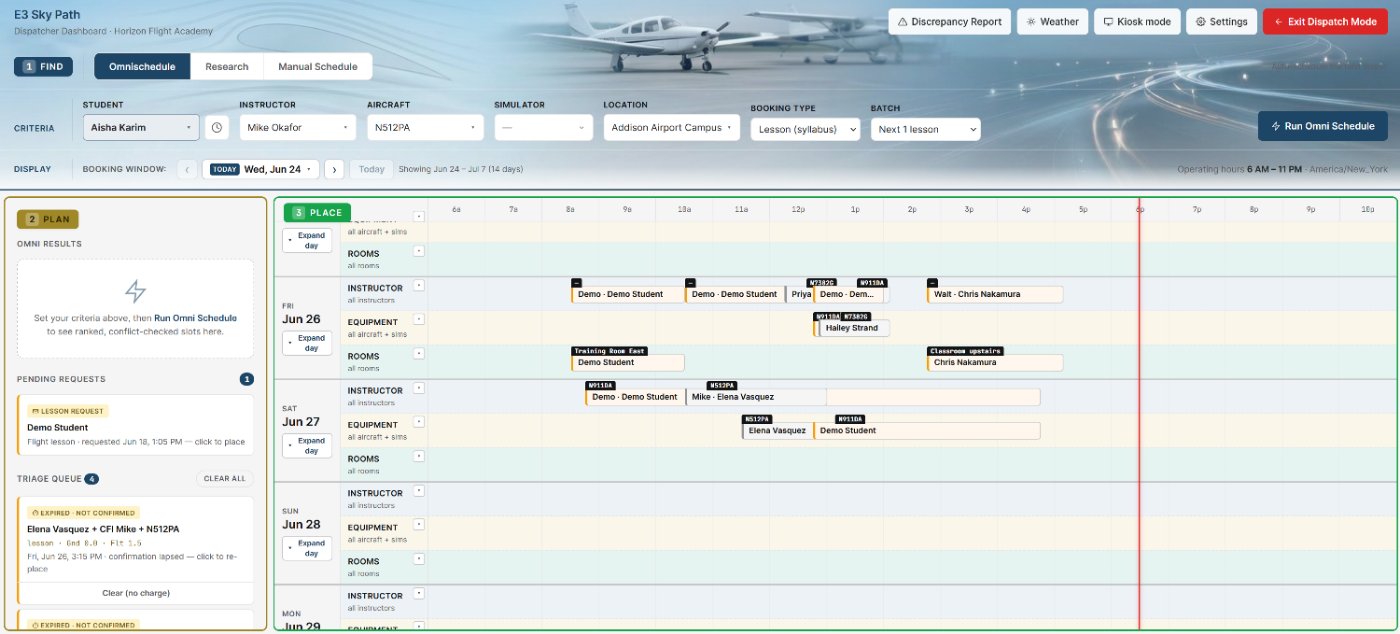Image resolution: width=1400 pixels, height=634 pixels.
Task: Toggle the Sat Jun 27 Equipment row expander
Action: (x=420, y=422)
